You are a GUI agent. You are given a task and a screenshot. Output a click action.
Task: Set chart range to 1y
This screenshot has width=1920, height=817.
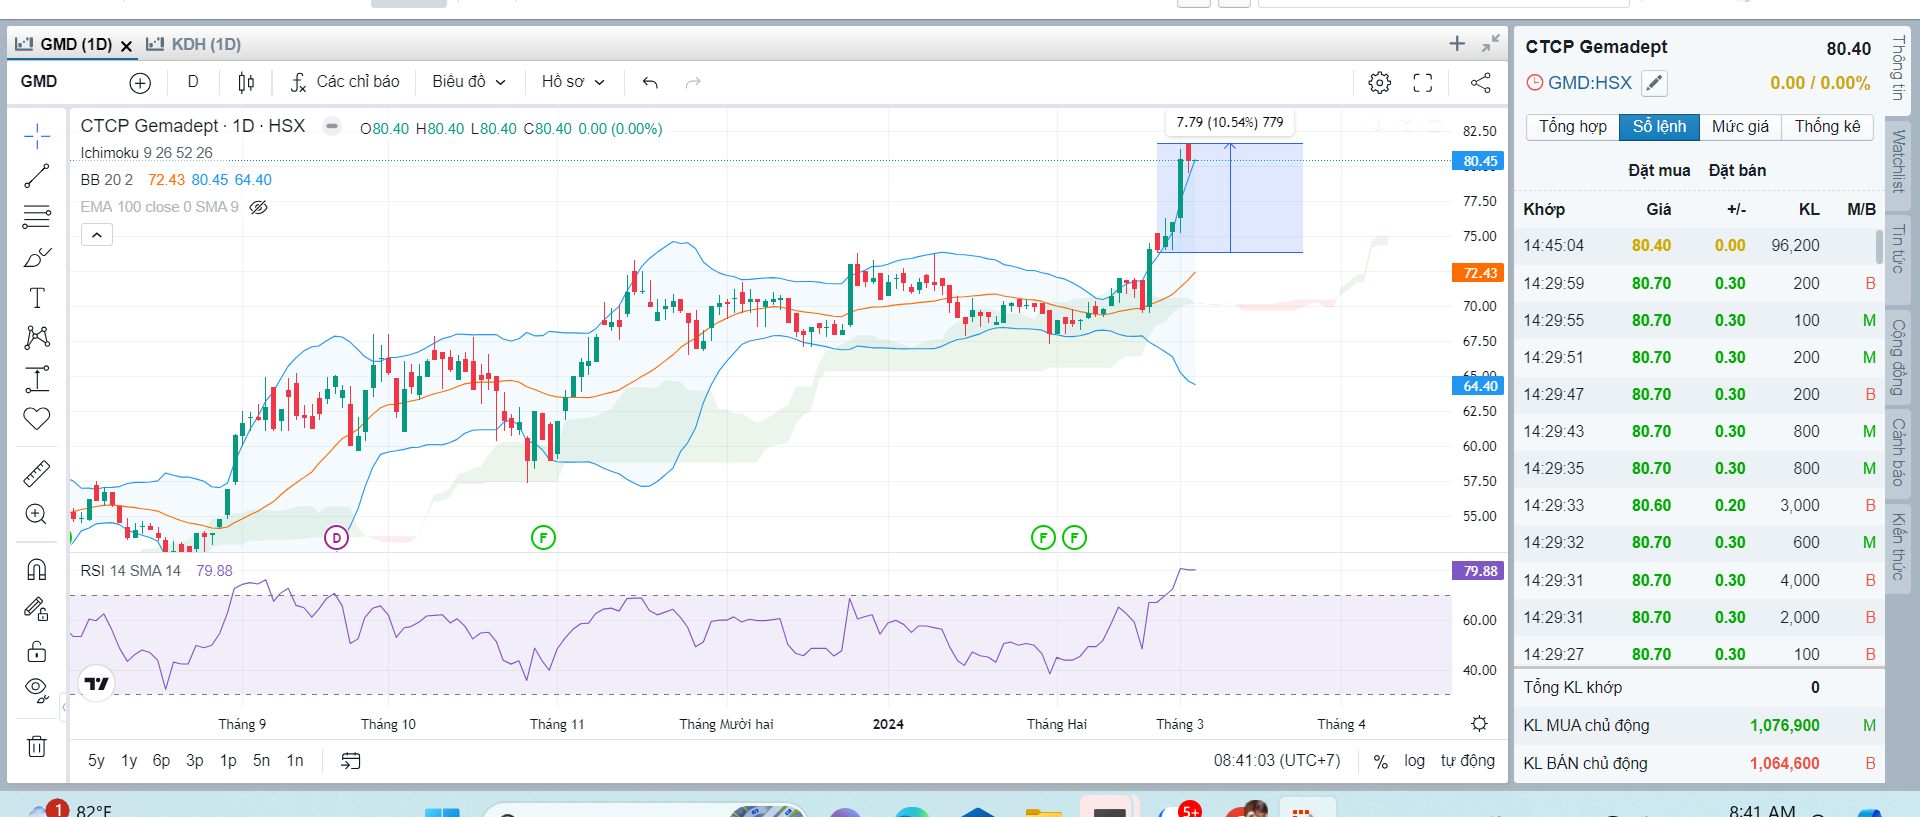129,761
